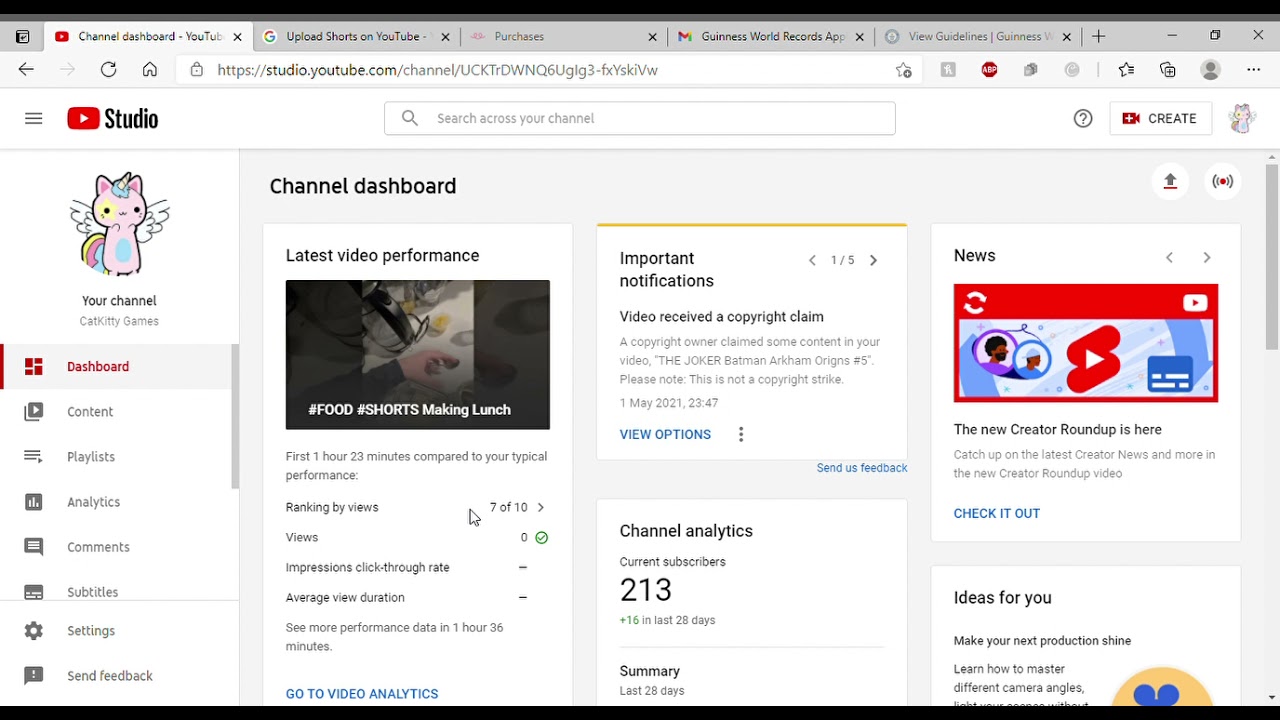Focus the Search across your channel field
Screen dimensions: 1280x720
(x=639, y=118)
